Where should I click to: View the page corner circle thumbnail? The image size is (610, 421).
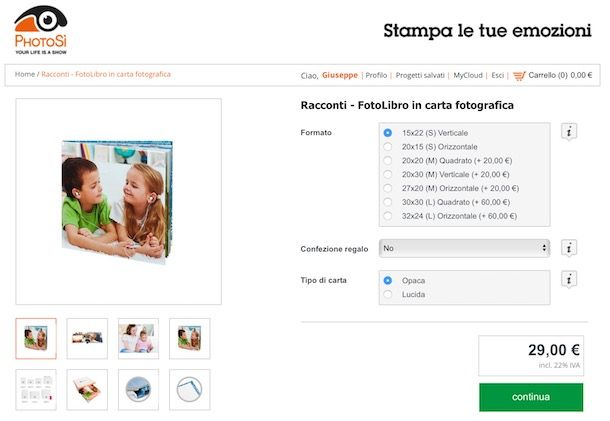(x=189, y=389)
